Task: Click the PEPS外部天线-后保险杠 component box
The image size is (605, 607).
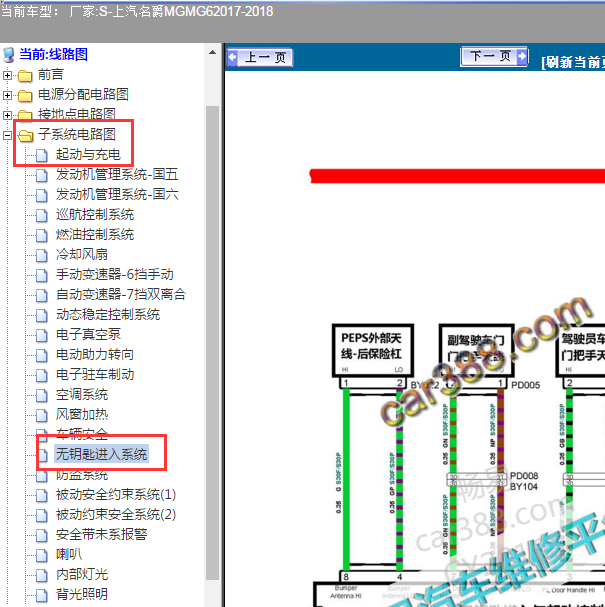Action: pyautogui.click(x=373, y=351)
